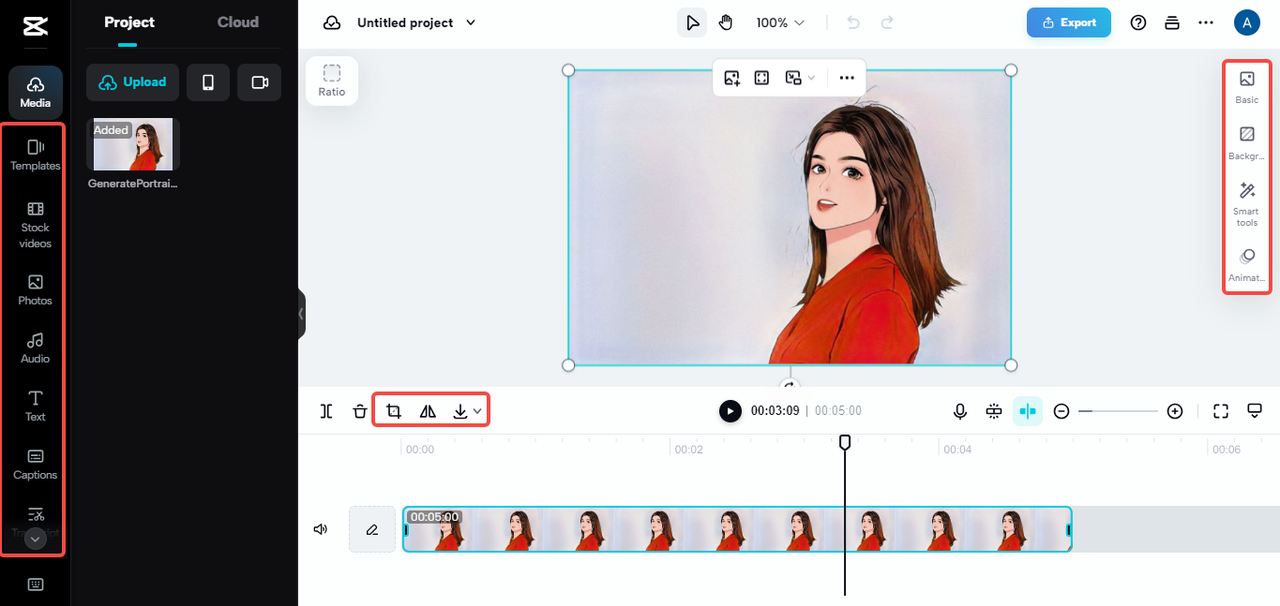The height and width of the screenshot is (606, 1280).
Task: Toggle the timeline snapping button
Action: (x=1027, y=411)
